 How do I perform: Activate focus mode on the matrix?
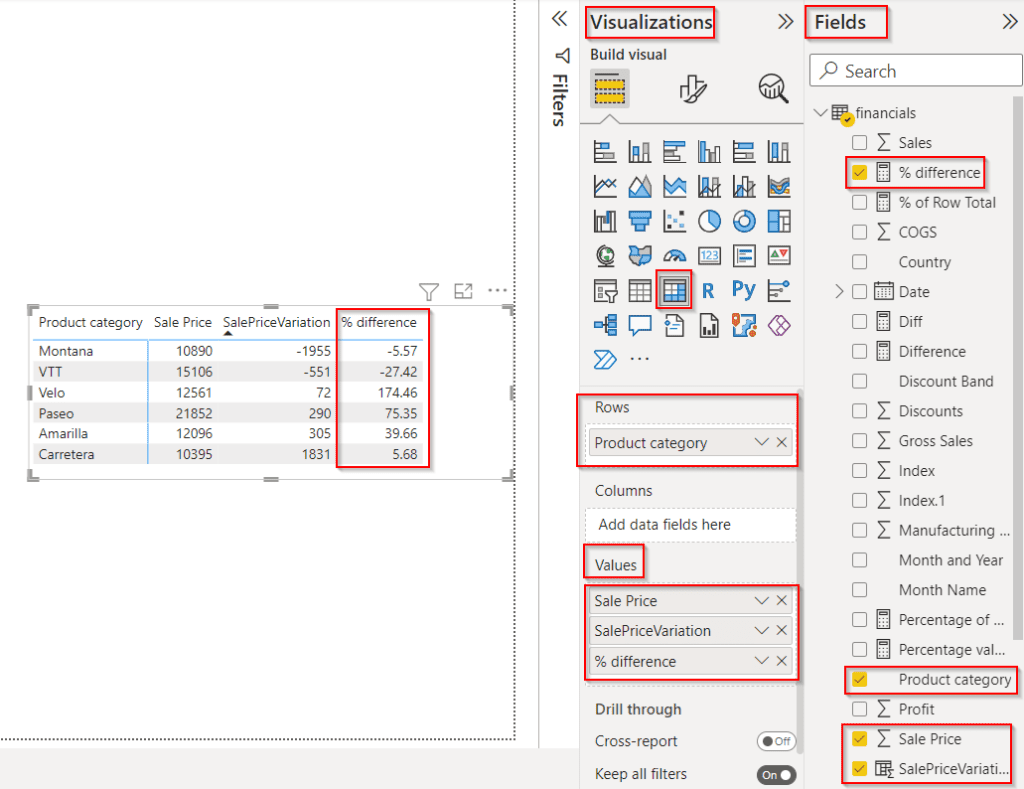[x=463, y=291]
